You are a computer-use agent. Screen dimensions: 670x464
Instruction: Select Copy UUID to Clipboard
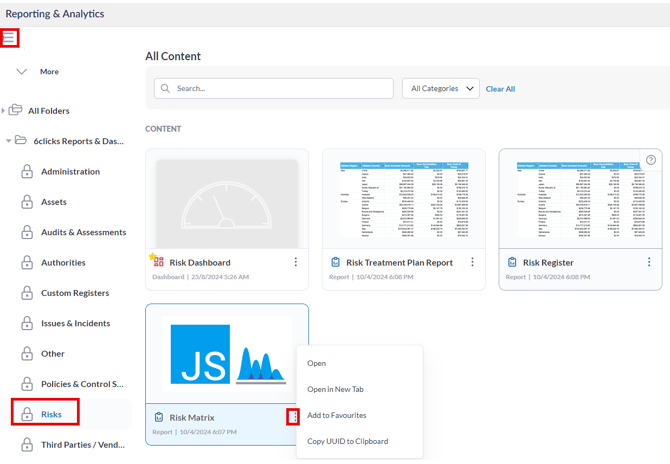(x=347, y=441)
